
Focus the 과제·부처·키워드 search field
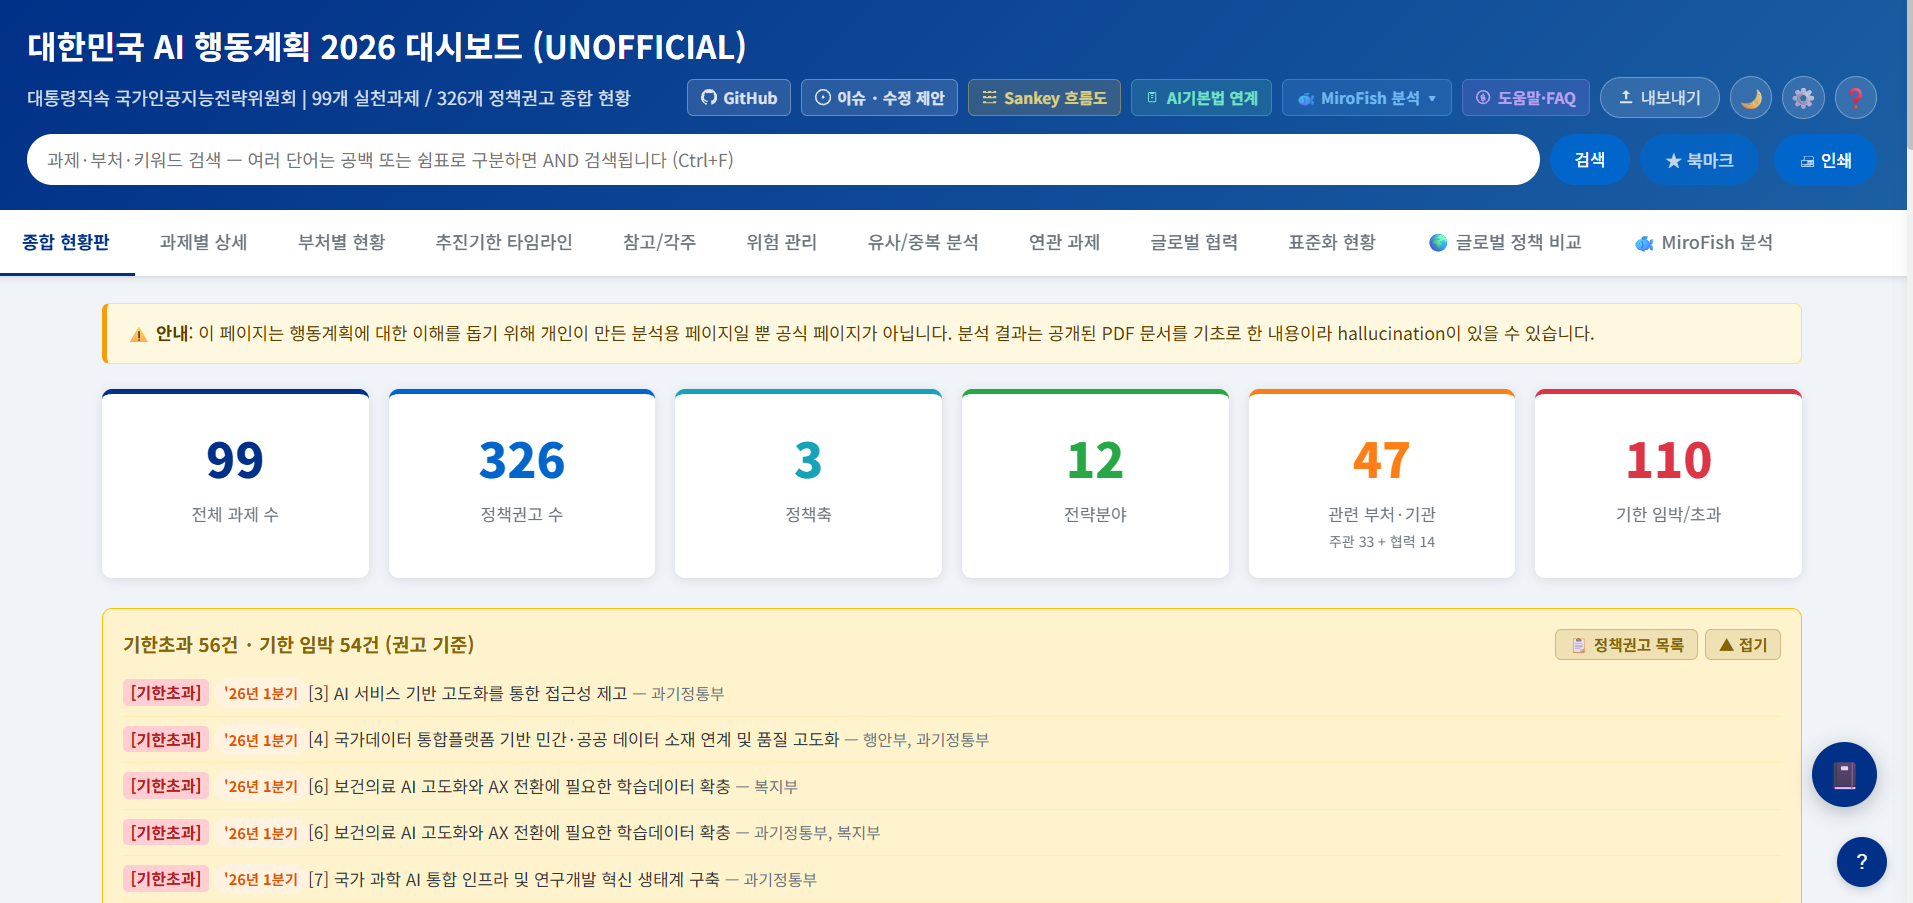(x=783, y=160)
